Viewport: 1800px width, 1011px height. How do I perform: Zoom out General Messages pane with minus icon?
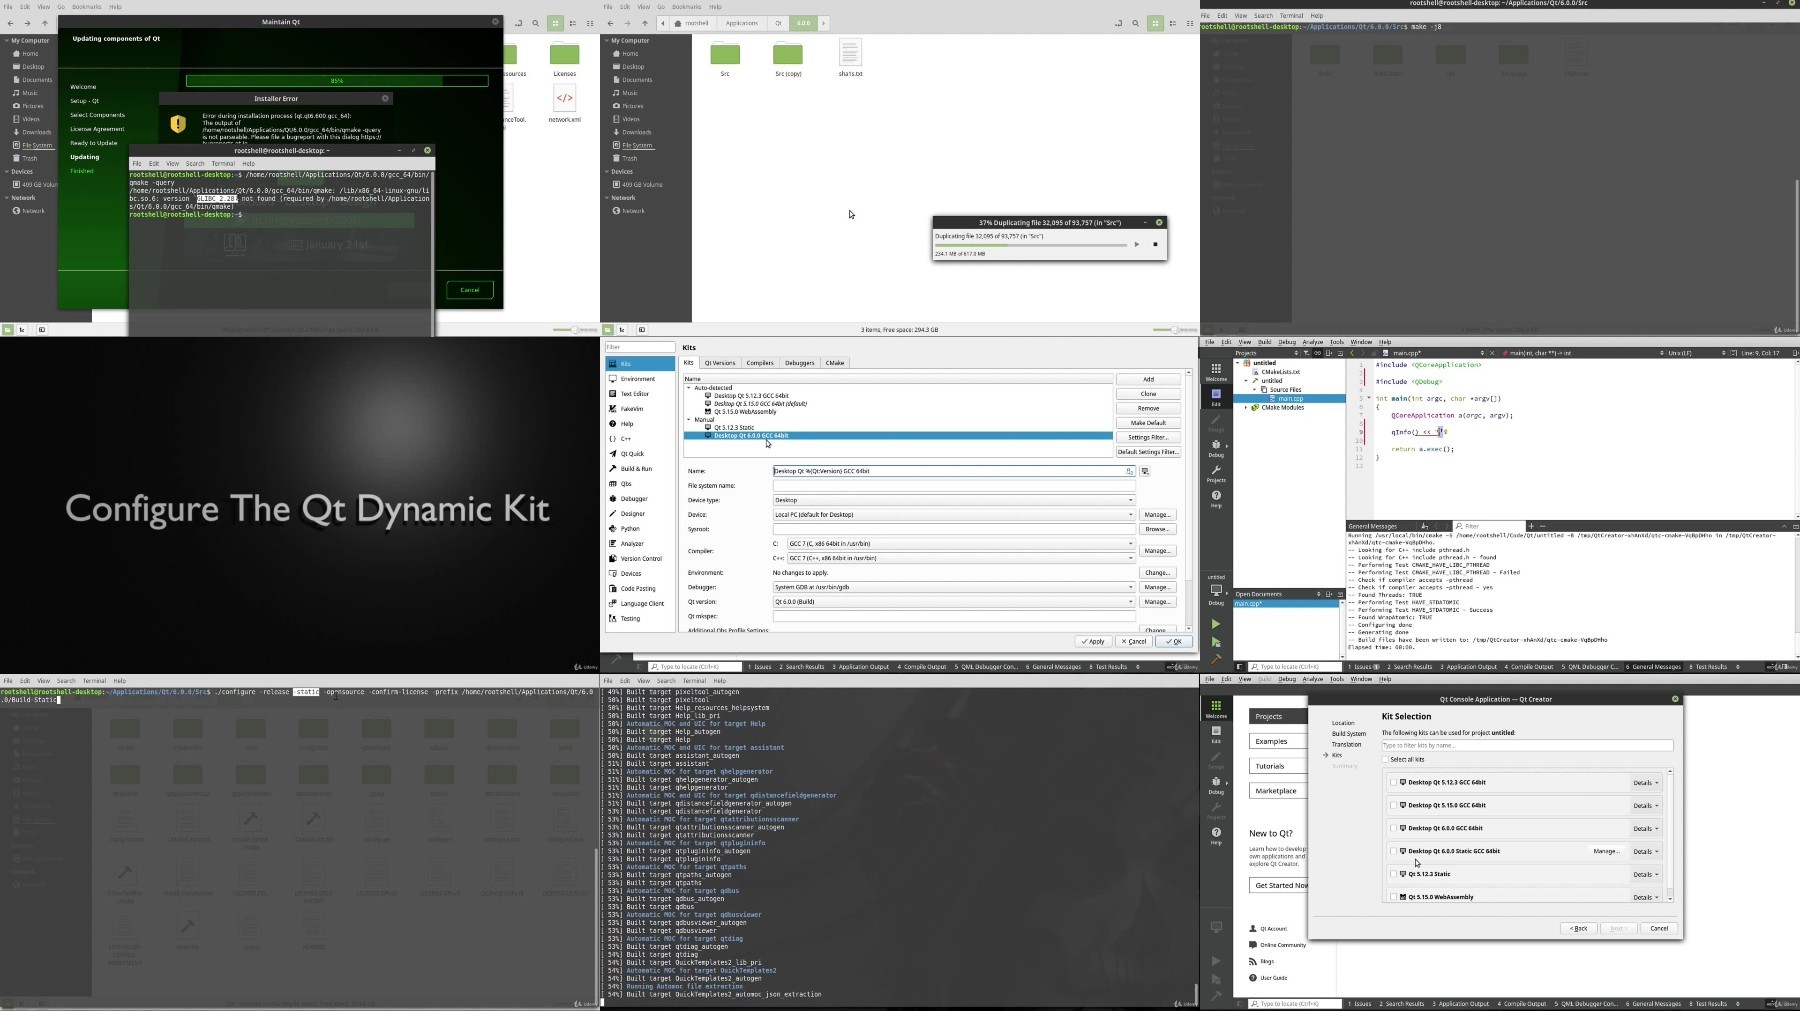tap(1543, 526)
